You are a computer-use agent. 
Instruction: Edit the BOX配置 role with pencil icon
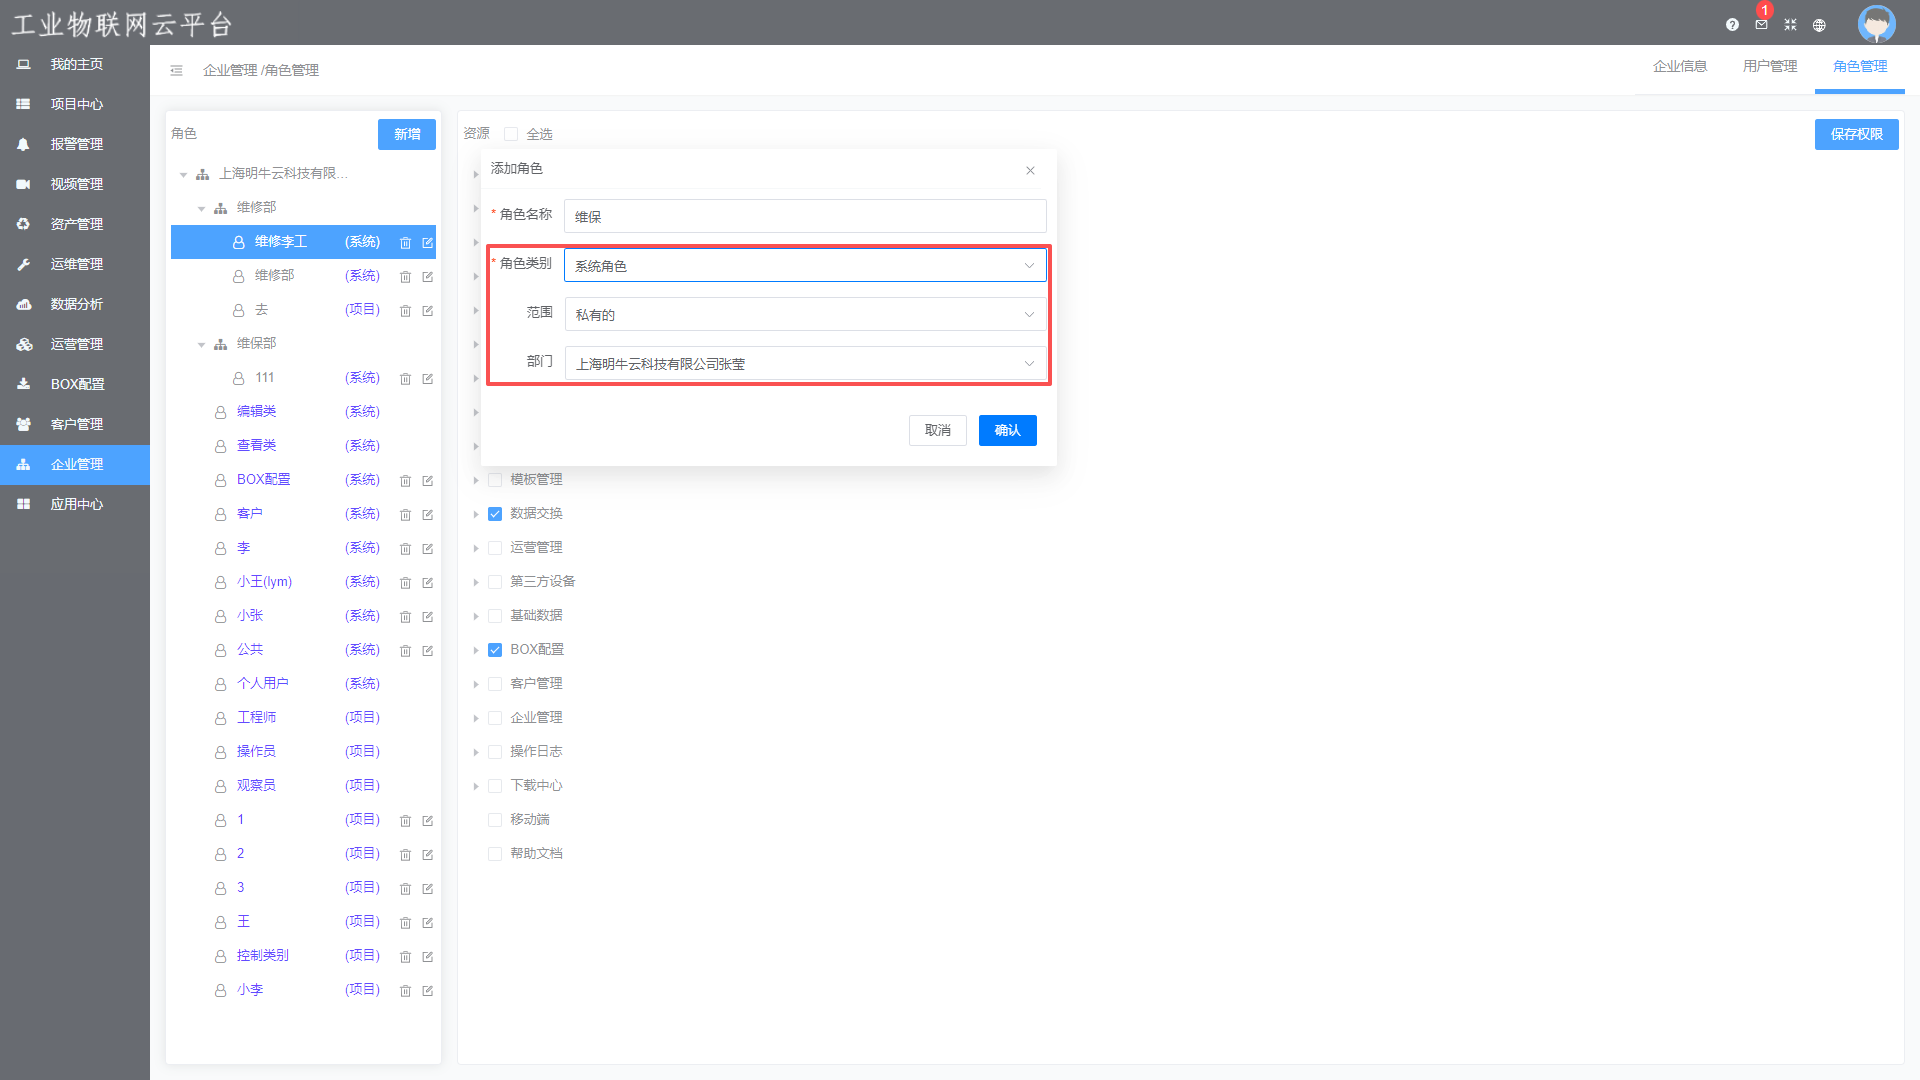click(427, 481)
